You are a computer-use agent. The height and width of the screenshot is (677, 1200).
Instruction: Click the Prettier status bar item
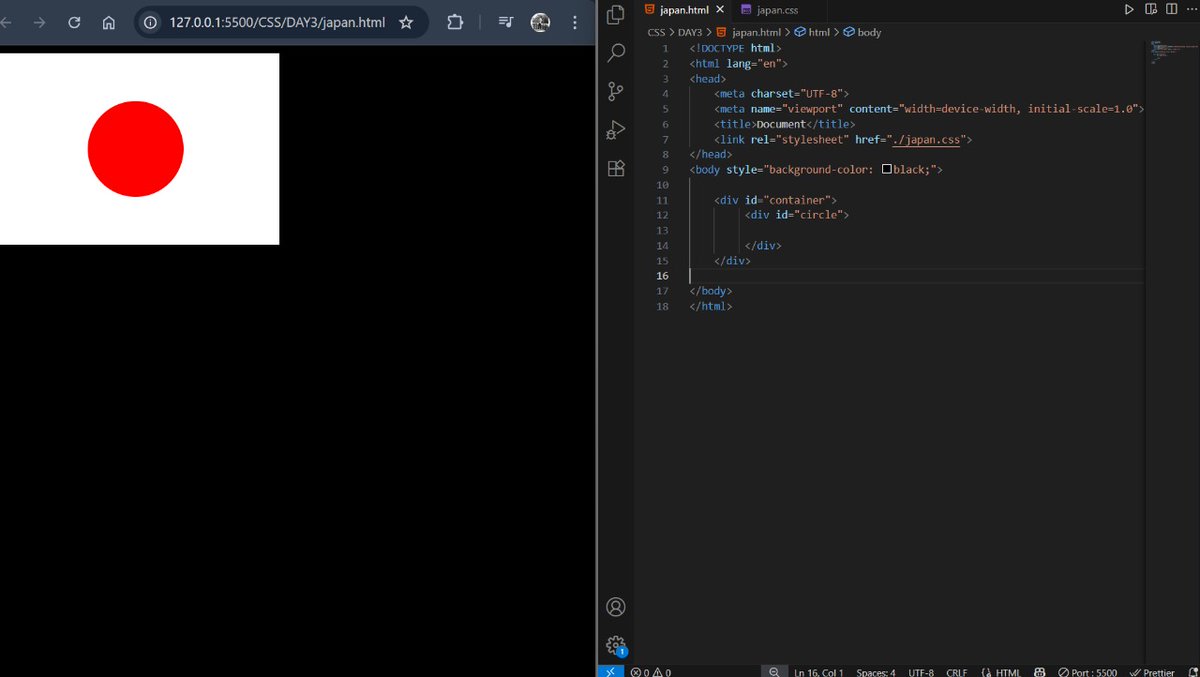pyautogui.click(x=1152, y=672)
